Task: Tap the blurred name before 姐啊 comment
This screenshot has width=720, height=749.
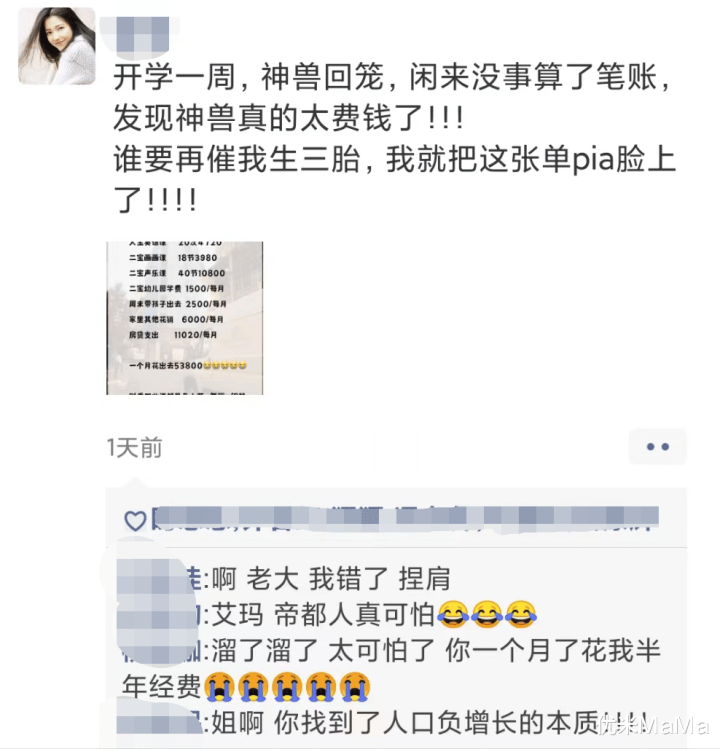Action: click(x=159, y=721)
